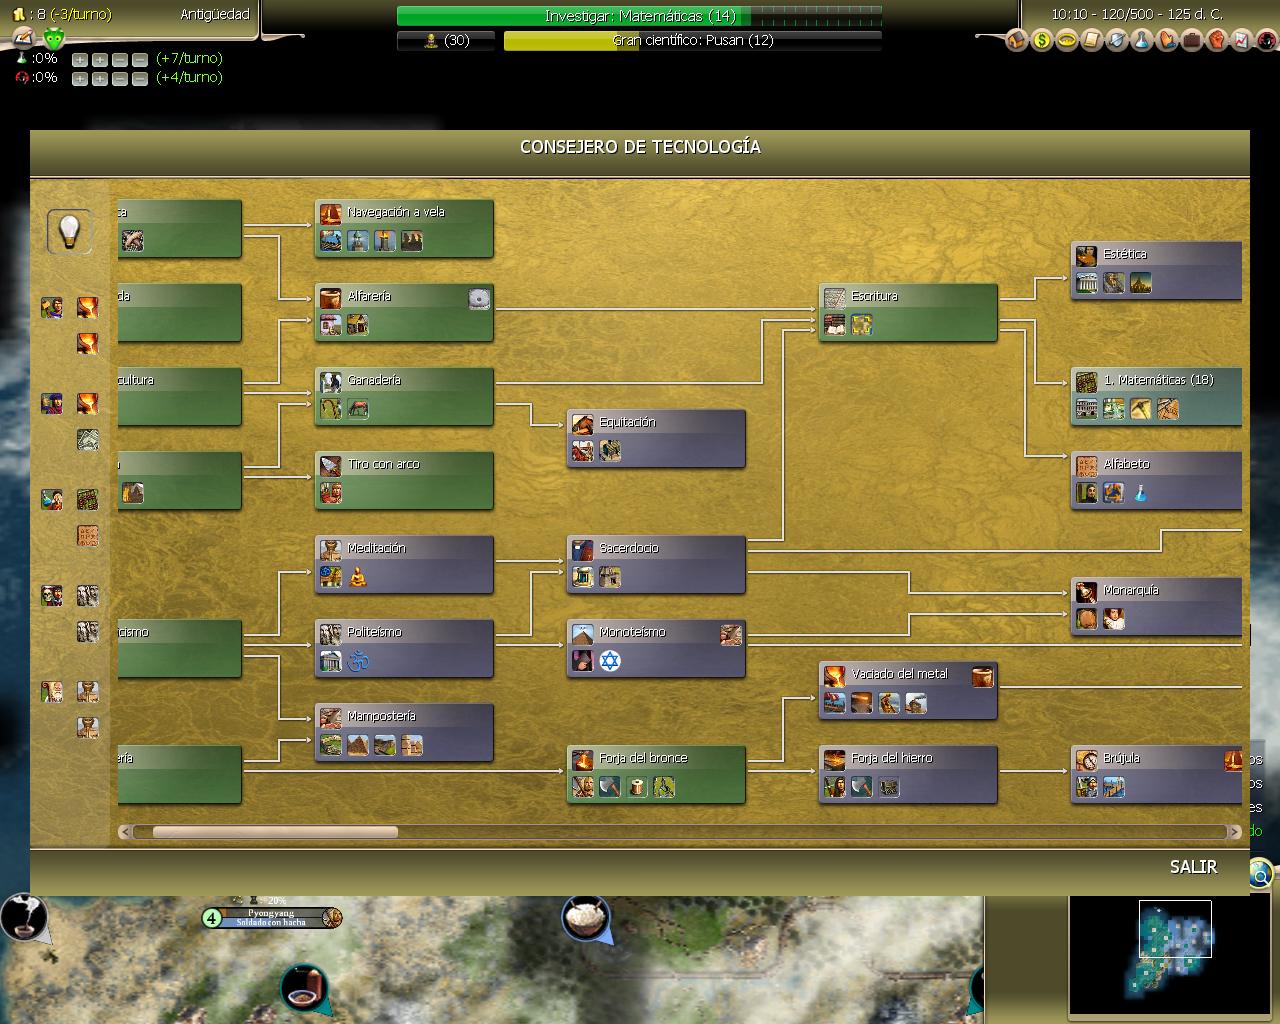Click the Investigar: Matemáticas research bar

click(639, 16)
